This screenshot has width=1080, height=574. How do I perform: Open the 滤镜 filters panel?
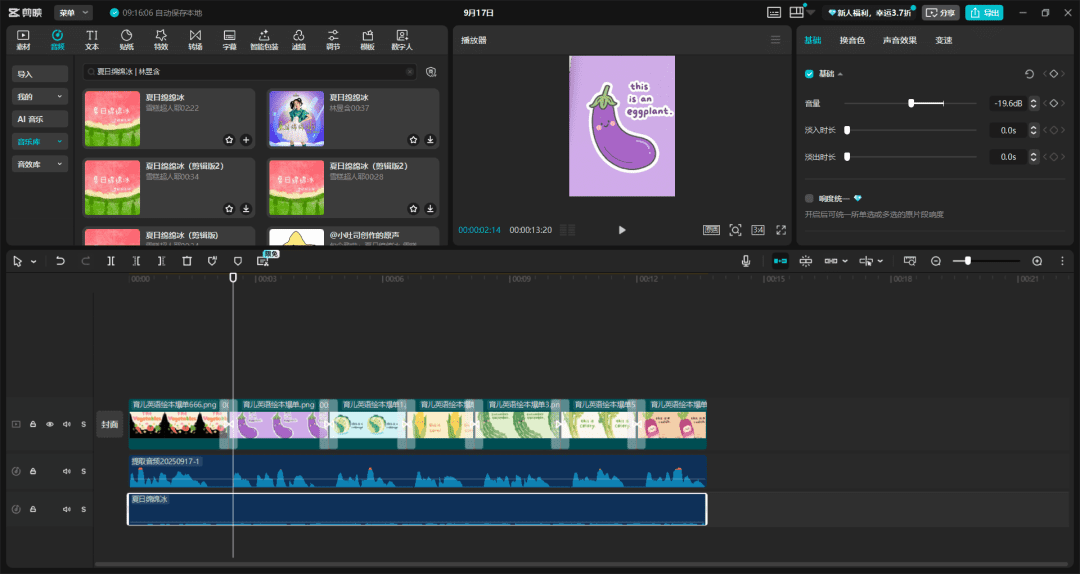pyautogui.click(x=298, y=40)
